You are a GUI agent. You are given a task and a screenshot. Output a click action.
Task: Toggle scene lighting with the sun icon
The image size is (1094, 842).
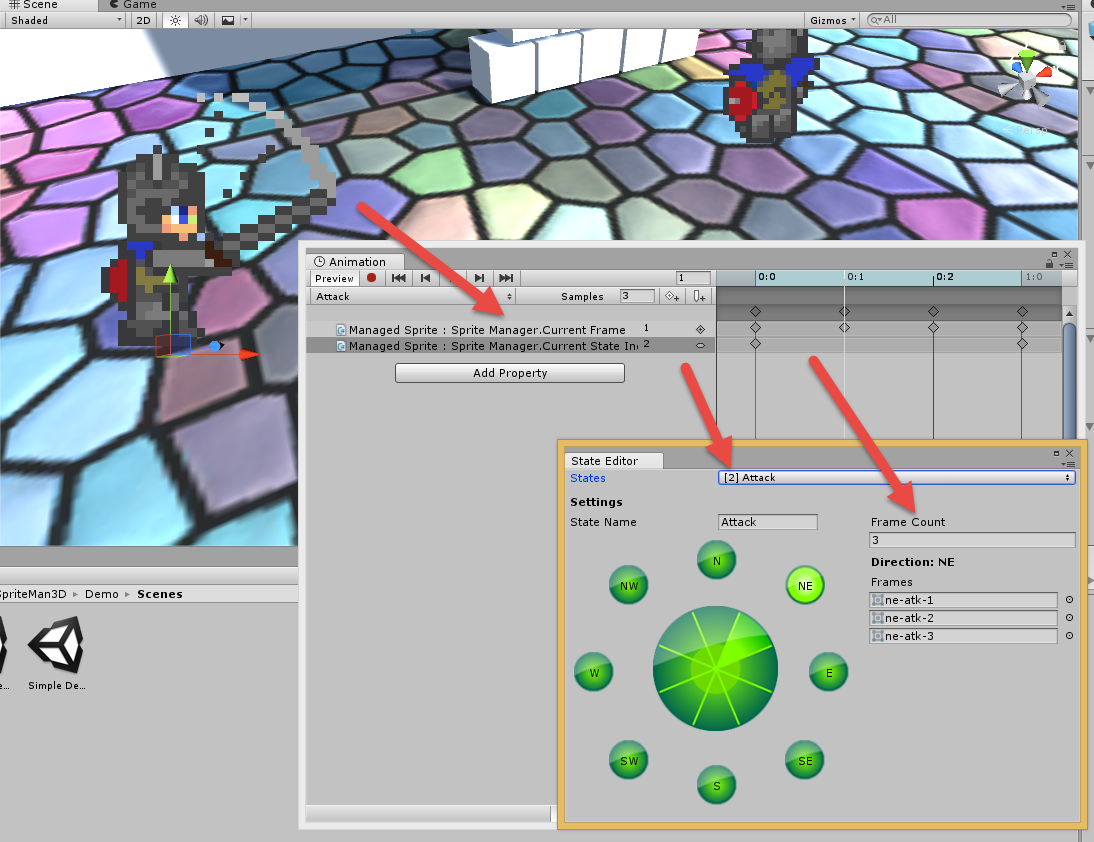(175, 20)
